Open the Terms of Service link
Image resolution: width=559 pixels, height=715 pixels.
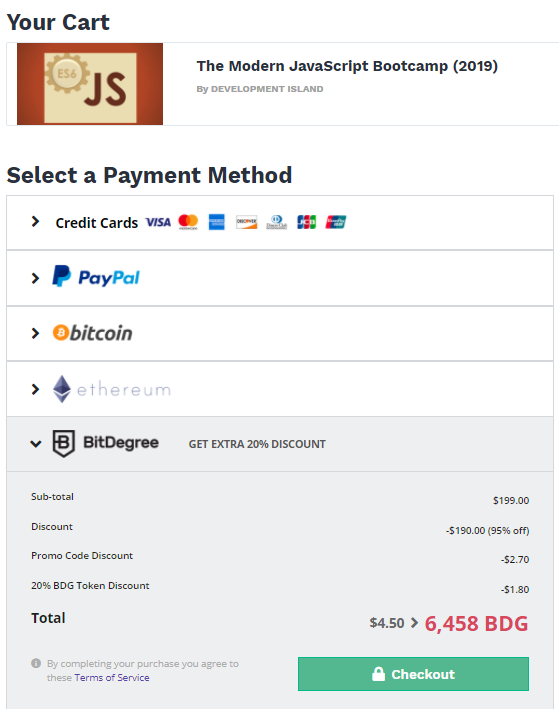click(x=112, y=678)
